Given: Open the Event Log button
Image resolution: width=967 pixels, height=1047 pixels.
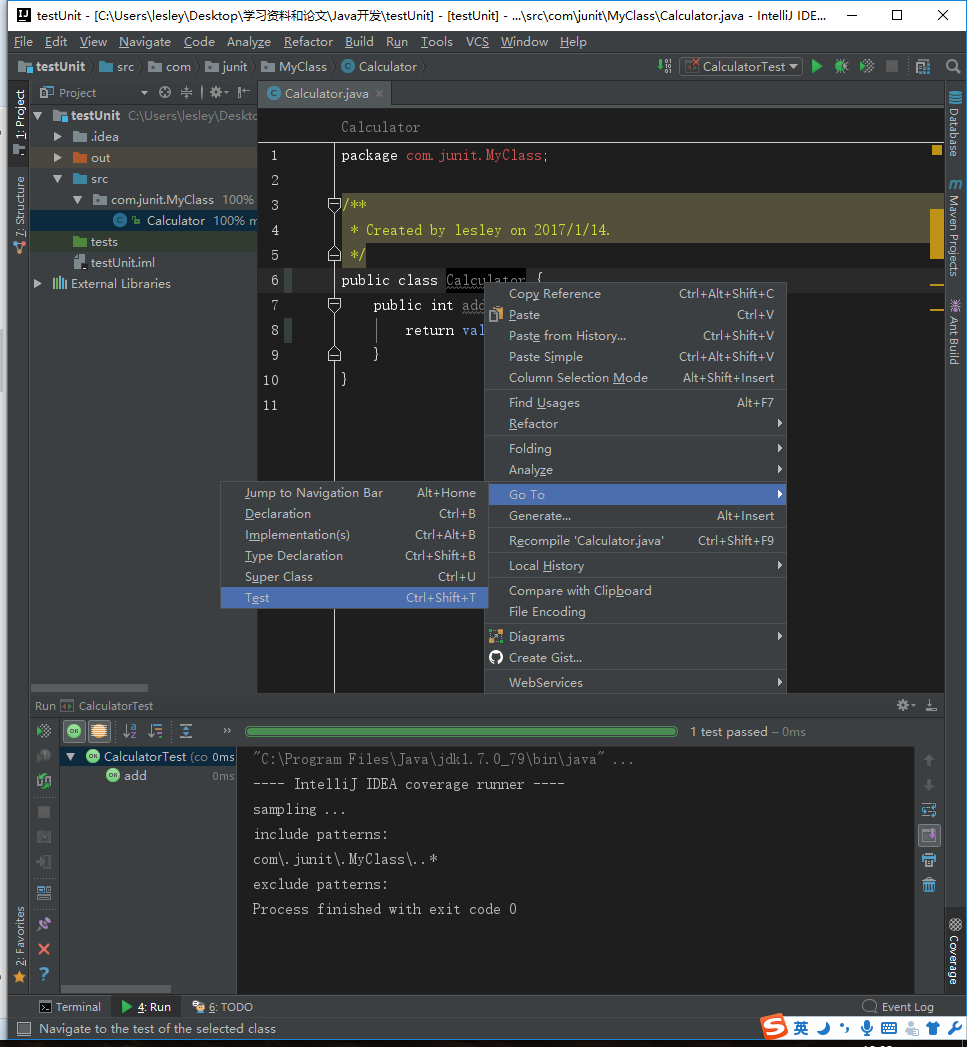Looking at the screenshot, I should 898,1007.
